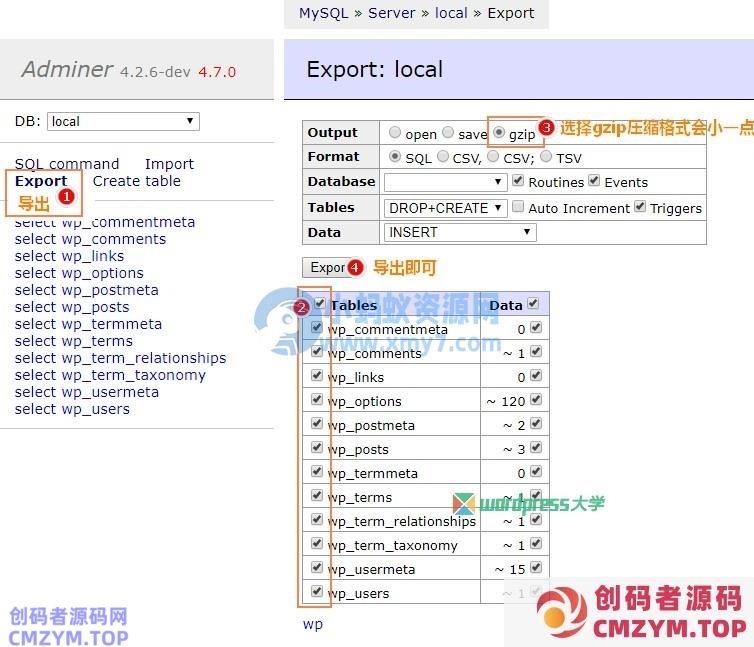Screen dimensions: 754x647
Task: Click Server in the breadcrumb
Action: pyautogui.click(x=392, y=13)
